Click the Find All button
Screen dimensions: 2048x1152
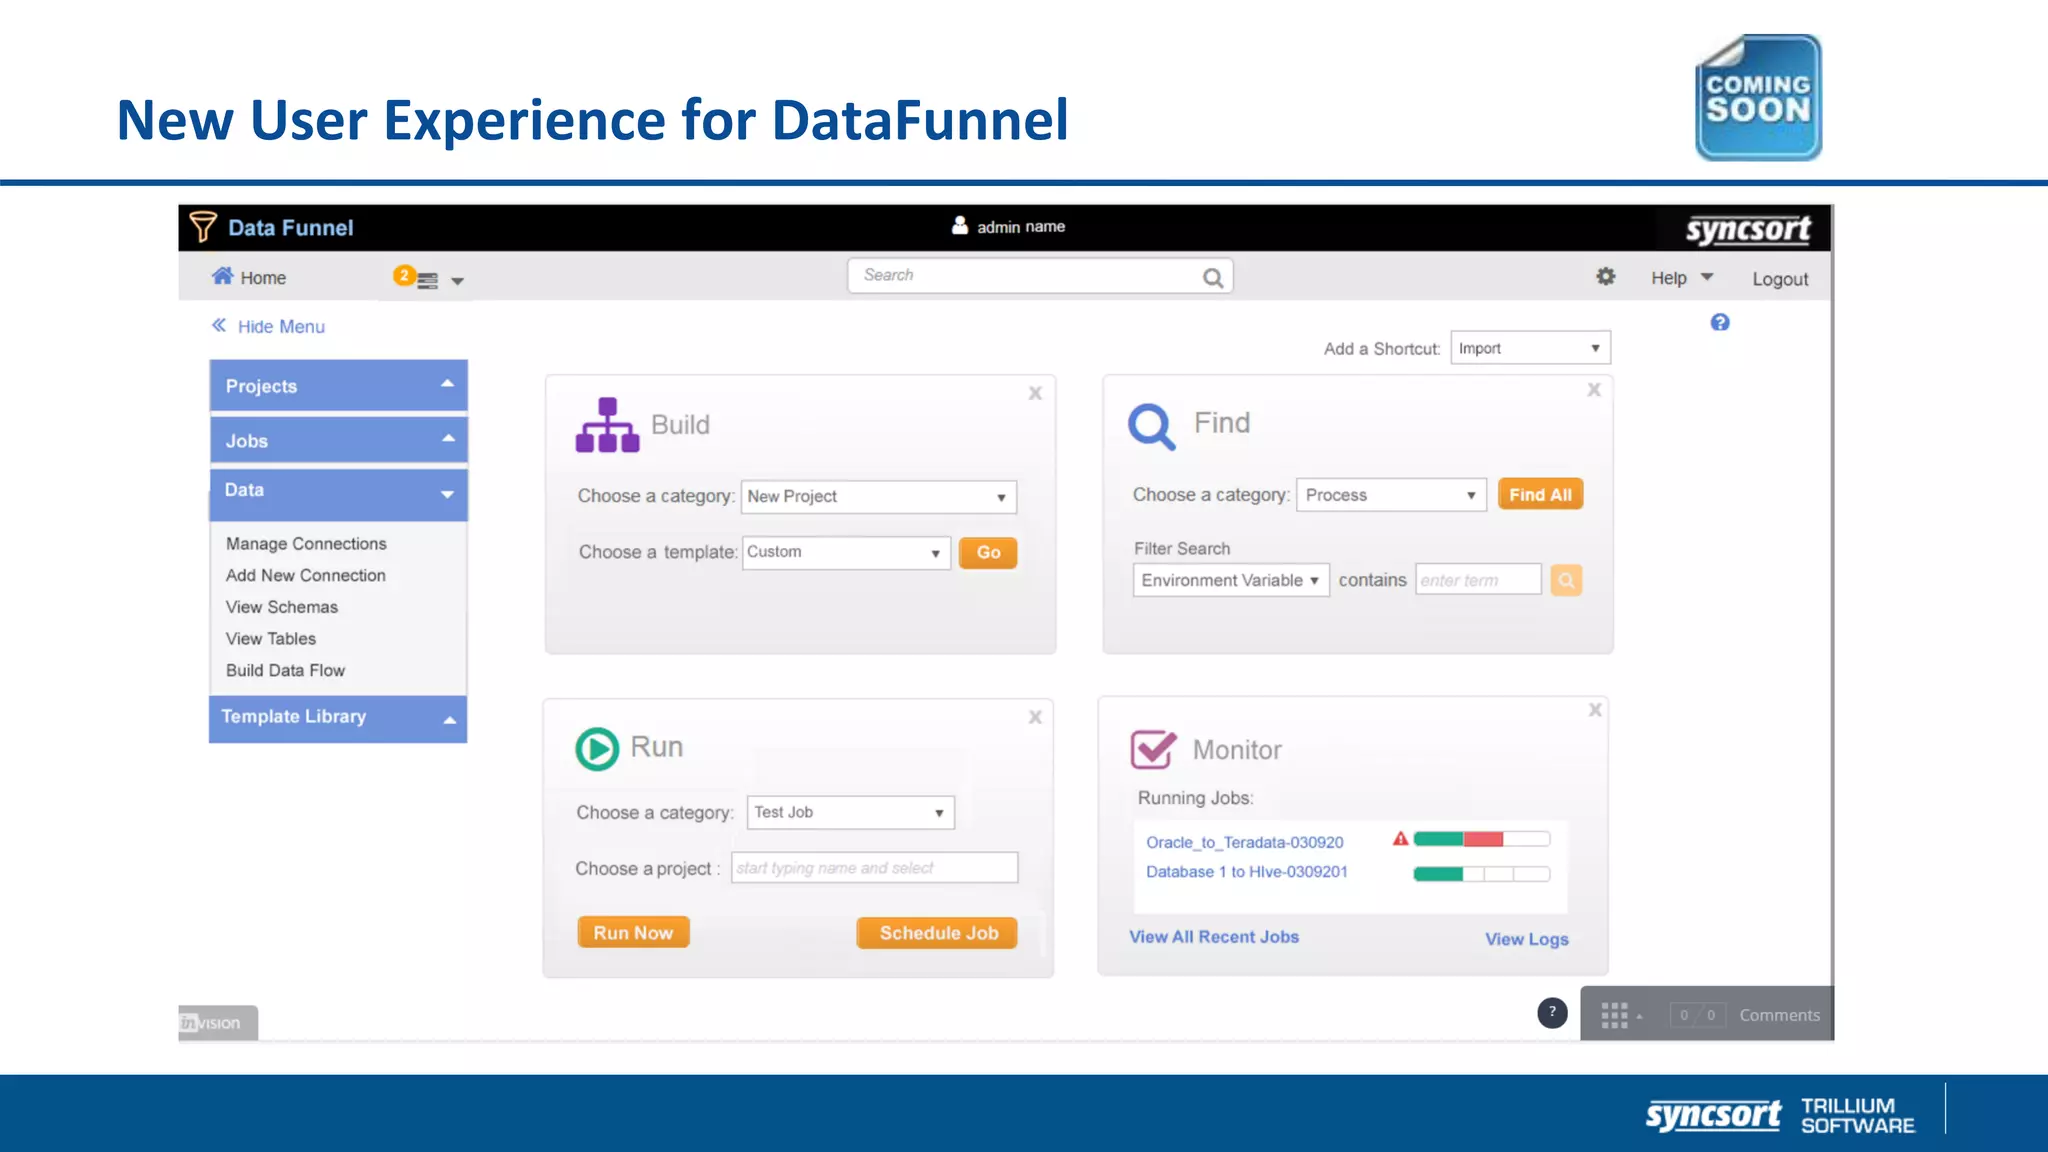(x=1540, y=494)
